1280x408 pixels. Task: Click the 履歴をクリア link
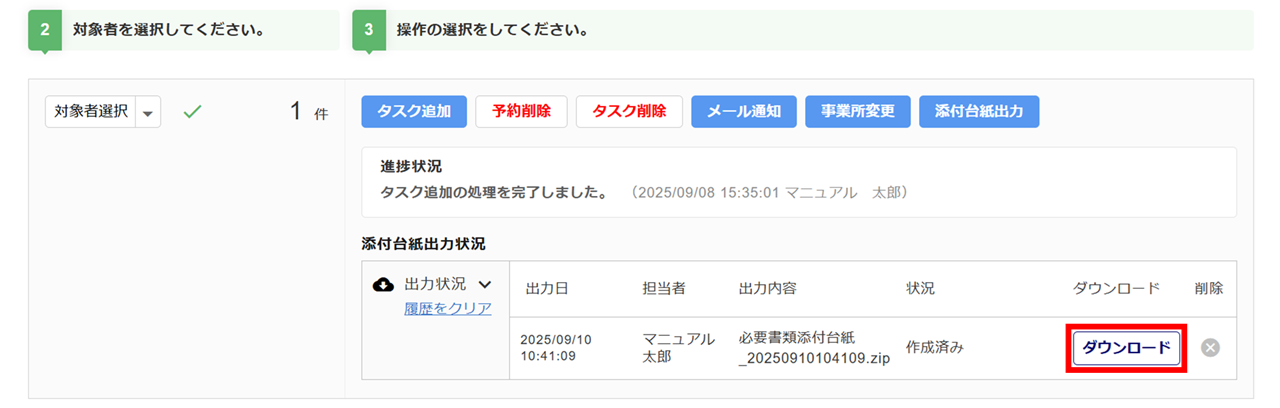point(448,308)
